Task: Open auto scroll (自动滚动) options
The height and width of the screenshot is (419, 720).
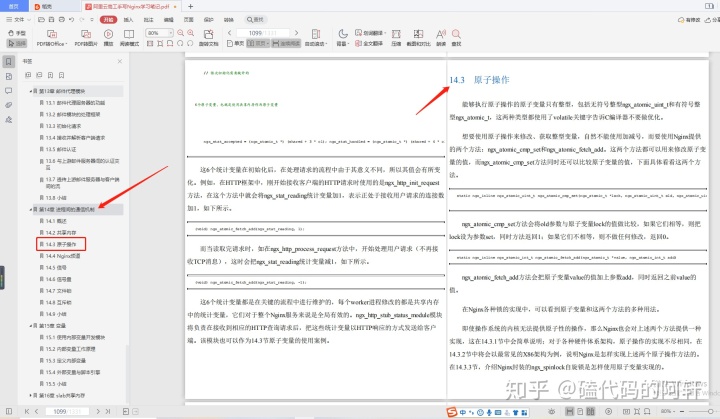Action: click(316, 38)
